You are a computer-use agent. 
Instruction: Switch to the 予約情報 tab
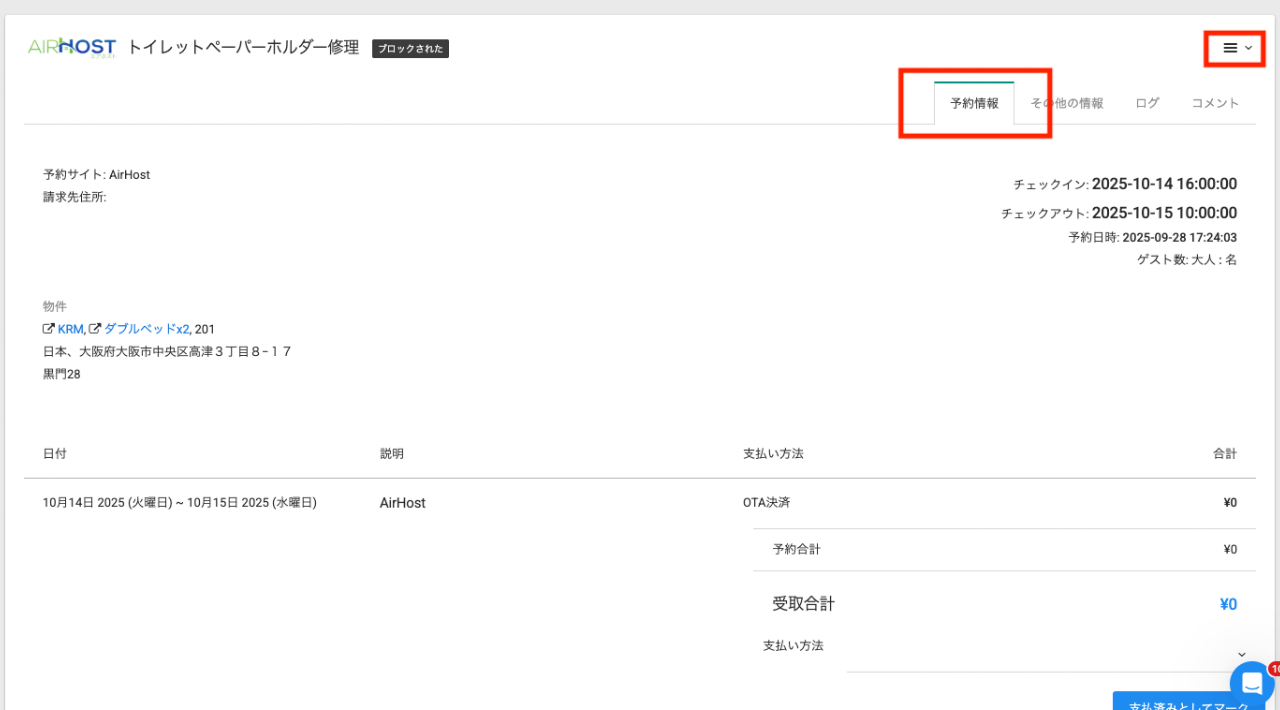[974, 103]
